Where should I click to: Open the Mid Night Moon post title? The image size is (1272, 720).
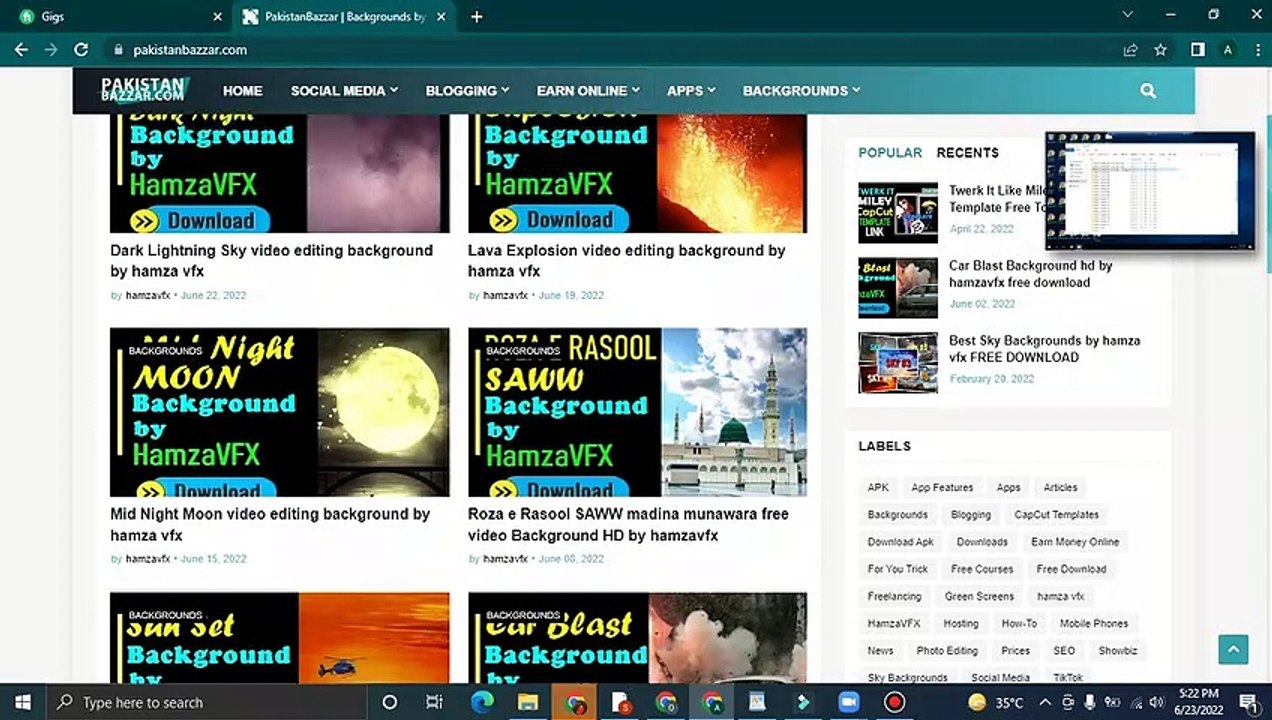coord(270,524)
